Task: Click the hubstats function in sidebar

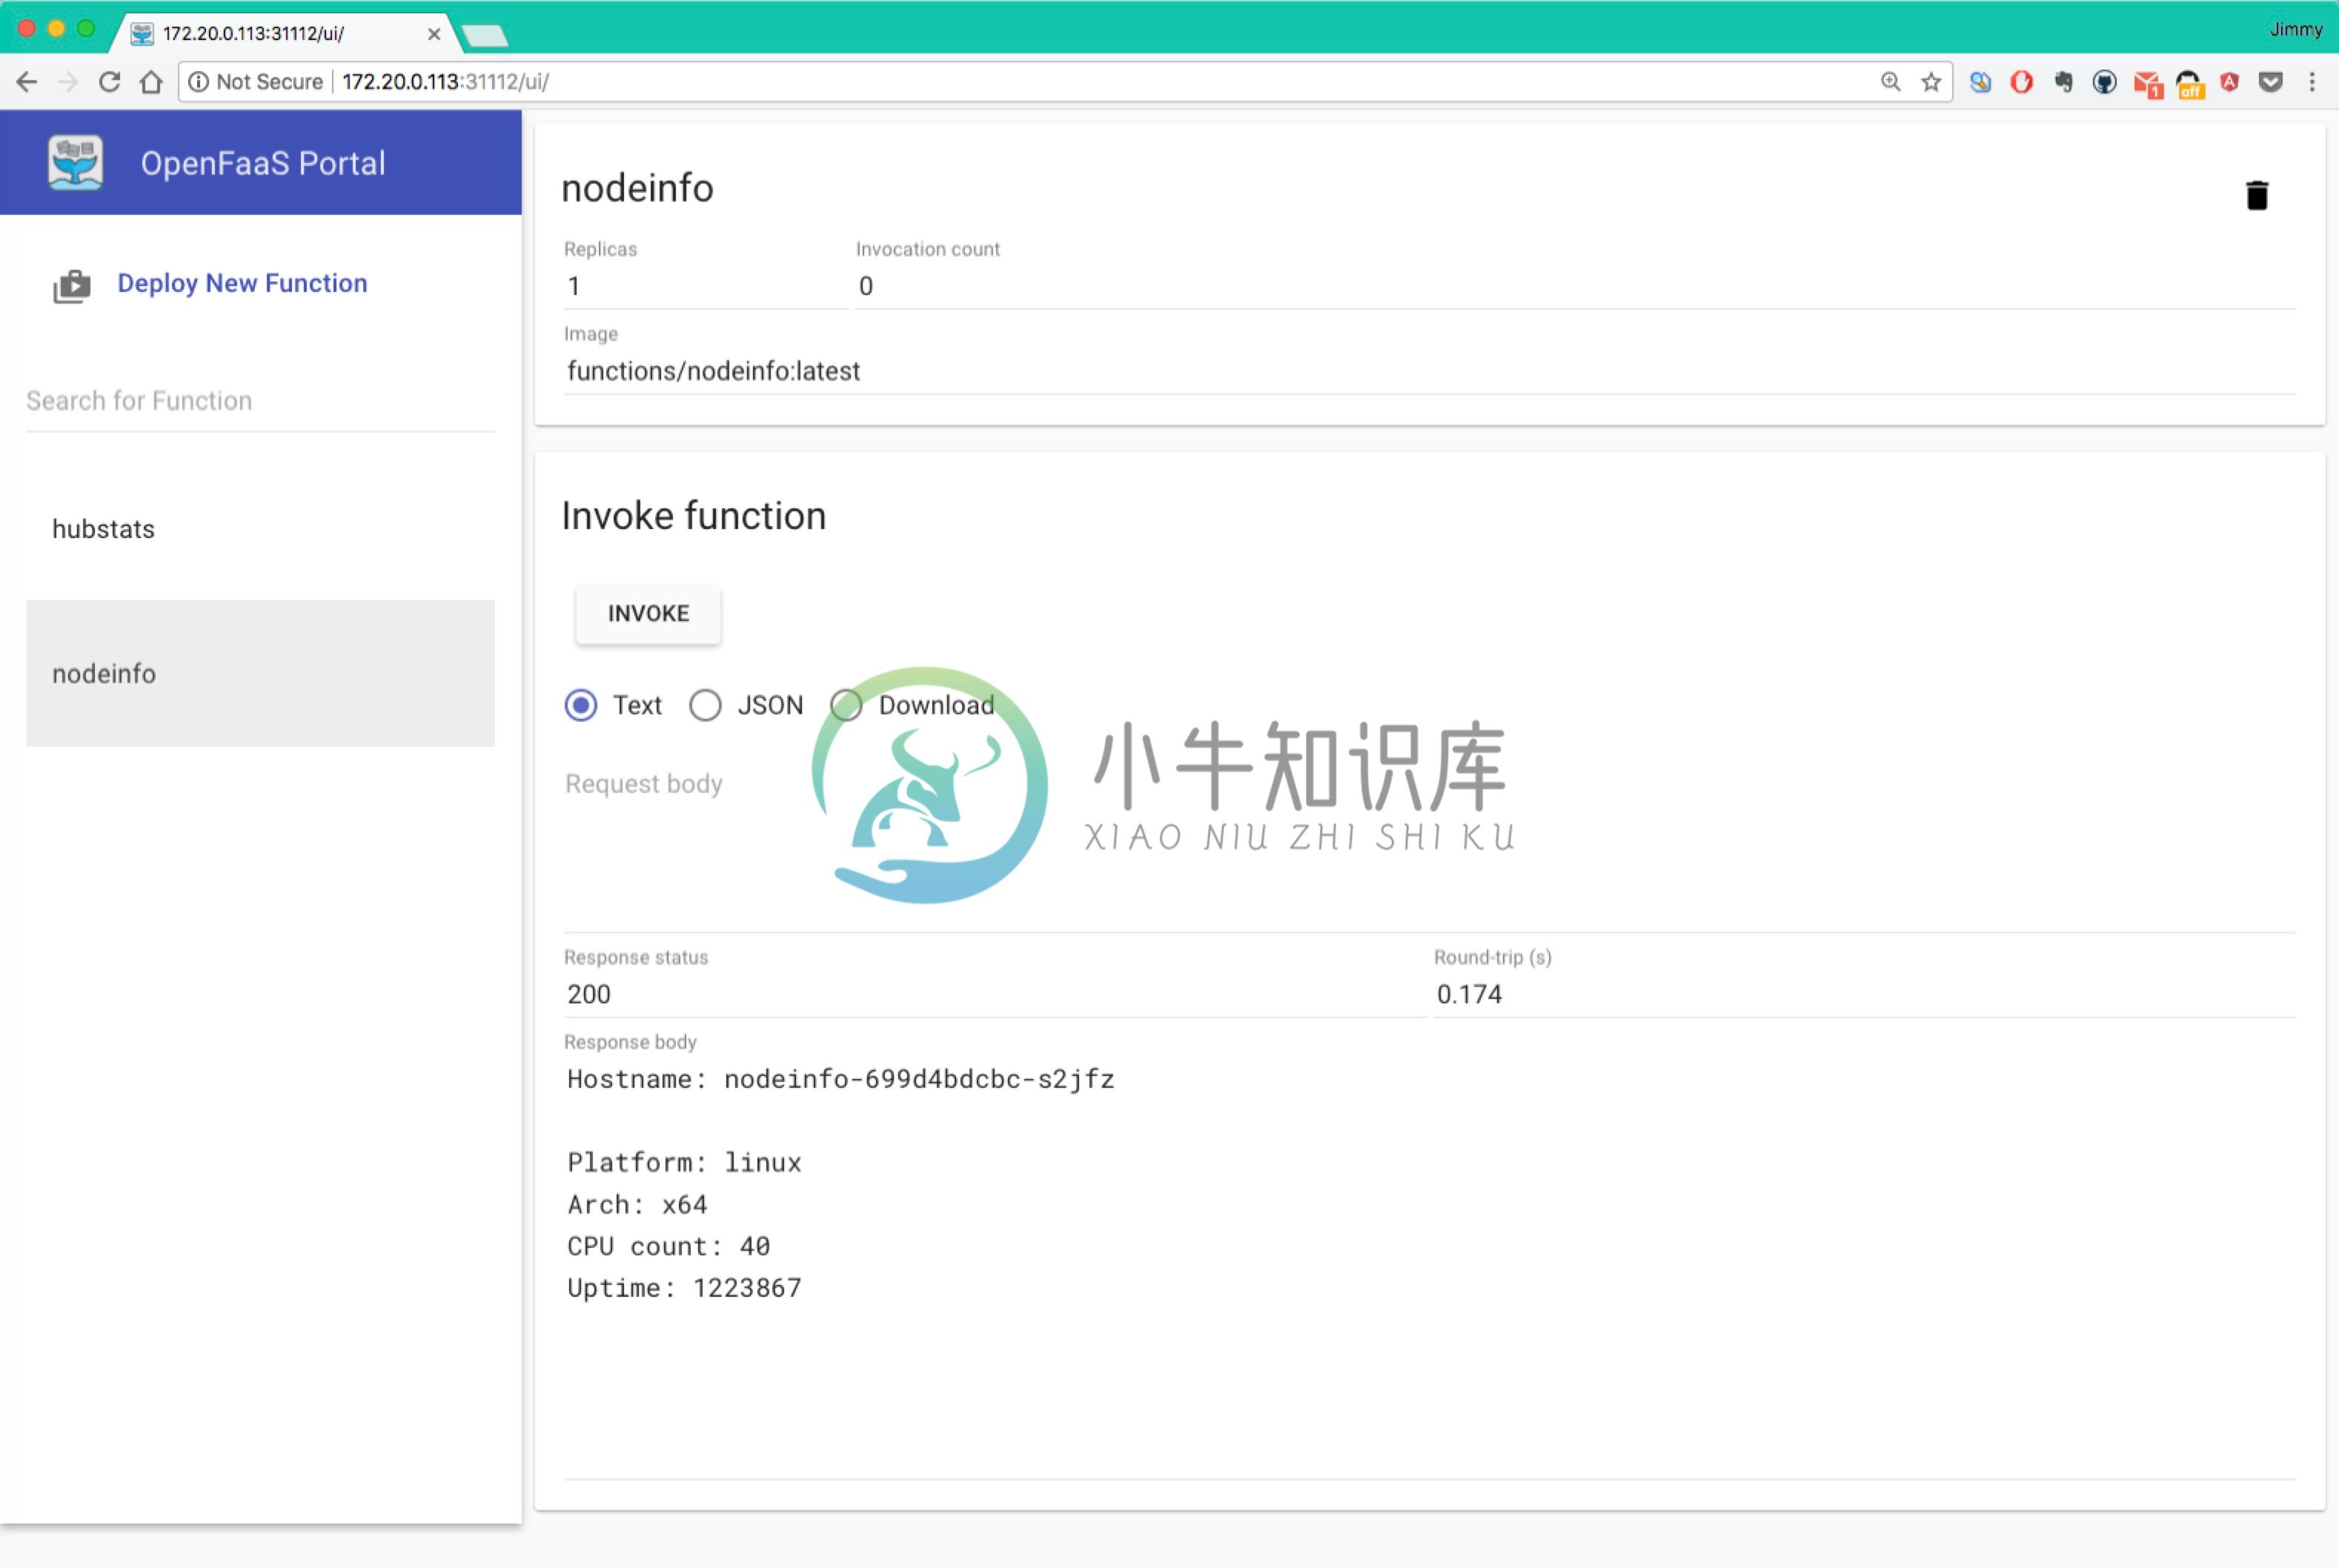Action: click(x=261, y=527)
